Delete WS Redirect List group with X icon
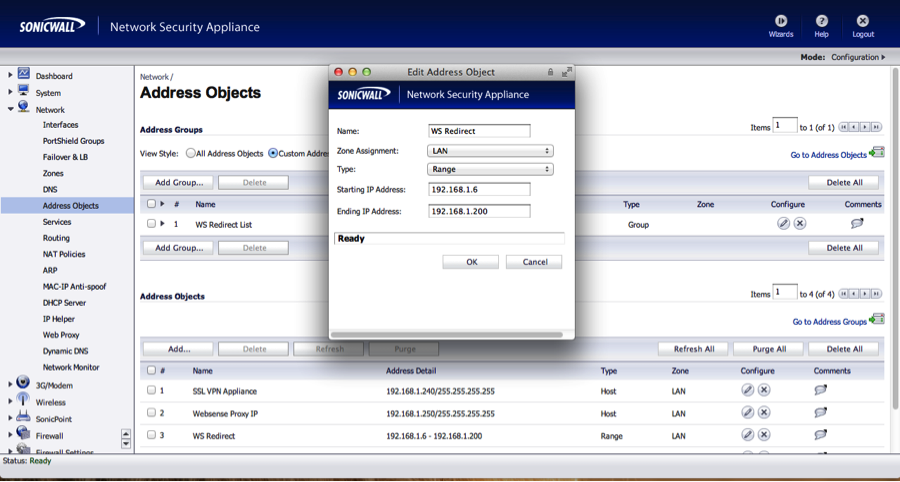The image size is (900, 482). tap(800, 224)
